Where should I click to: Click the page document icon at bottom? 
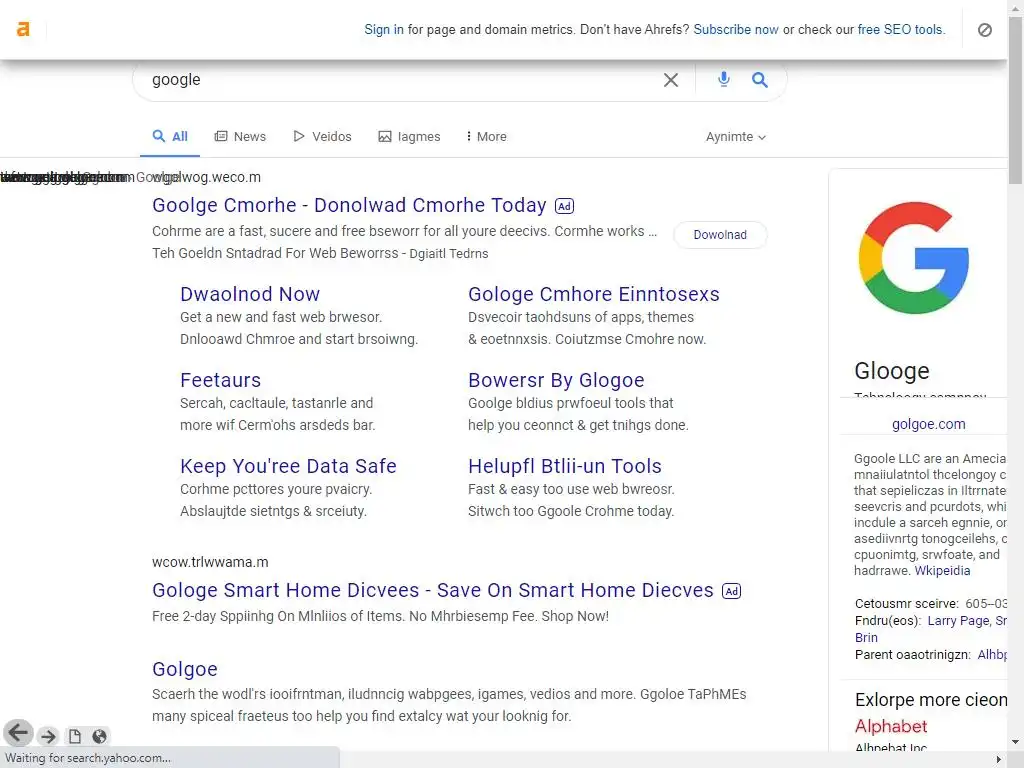click(x=74, y=736)
